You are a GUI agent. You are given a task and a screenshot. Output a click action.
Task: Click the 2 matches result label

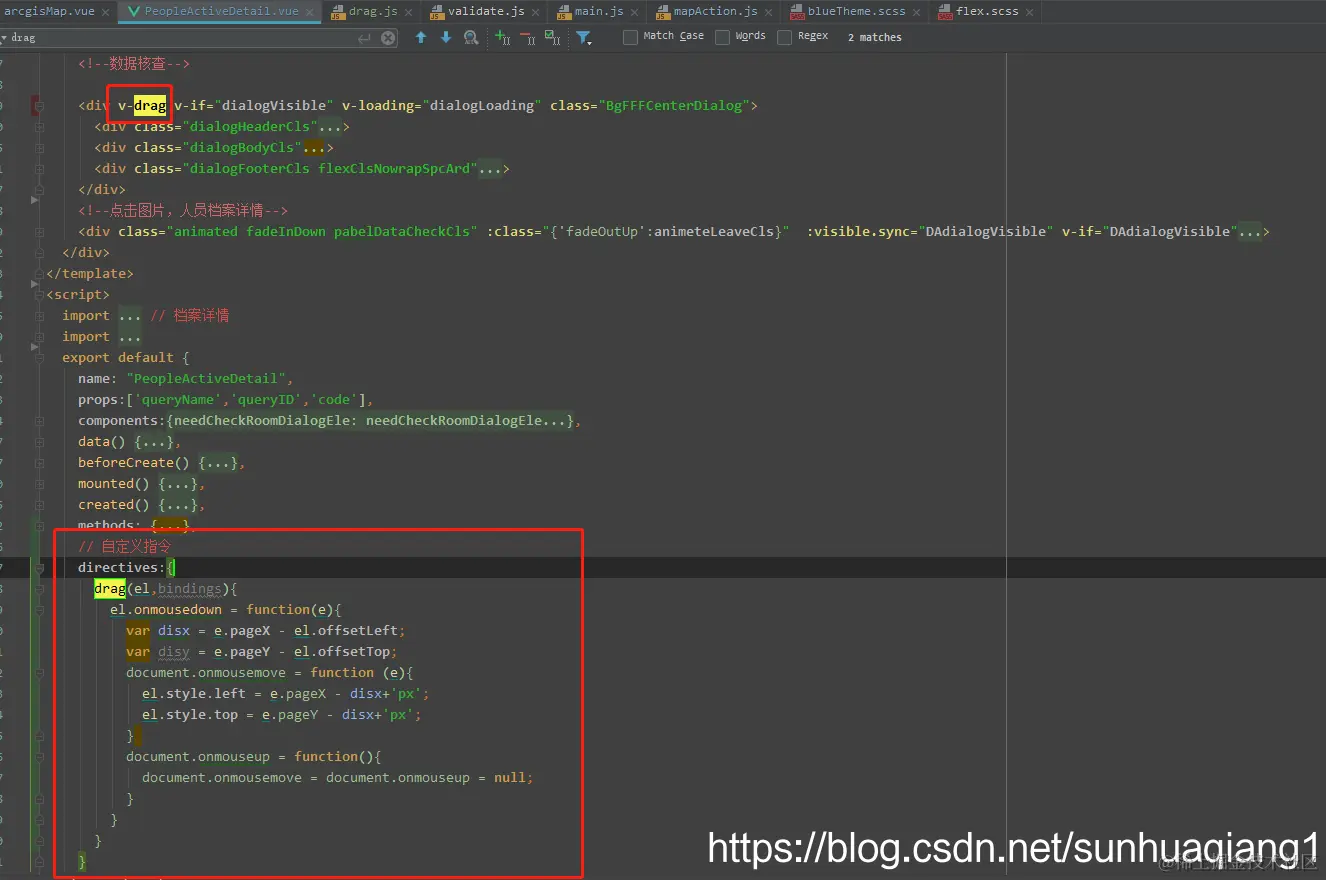click(874, 38)
